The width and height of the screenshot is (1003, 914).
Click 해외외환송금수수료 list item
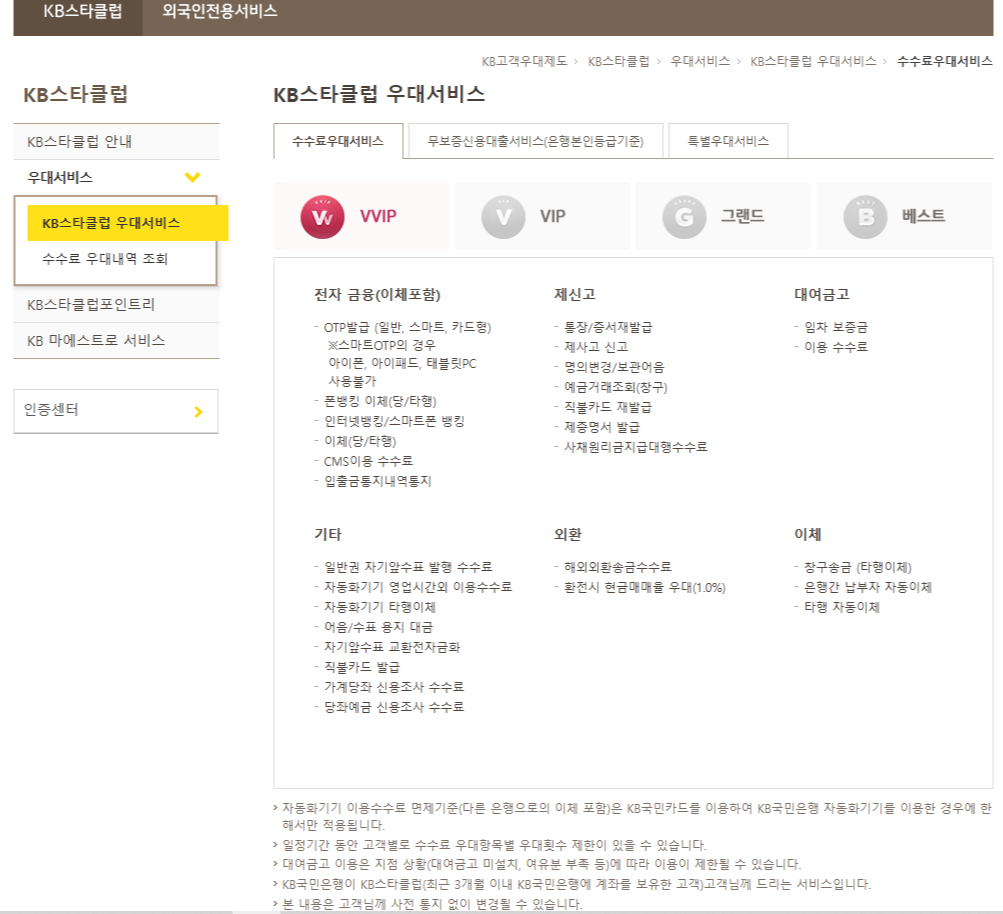[617, 567]
